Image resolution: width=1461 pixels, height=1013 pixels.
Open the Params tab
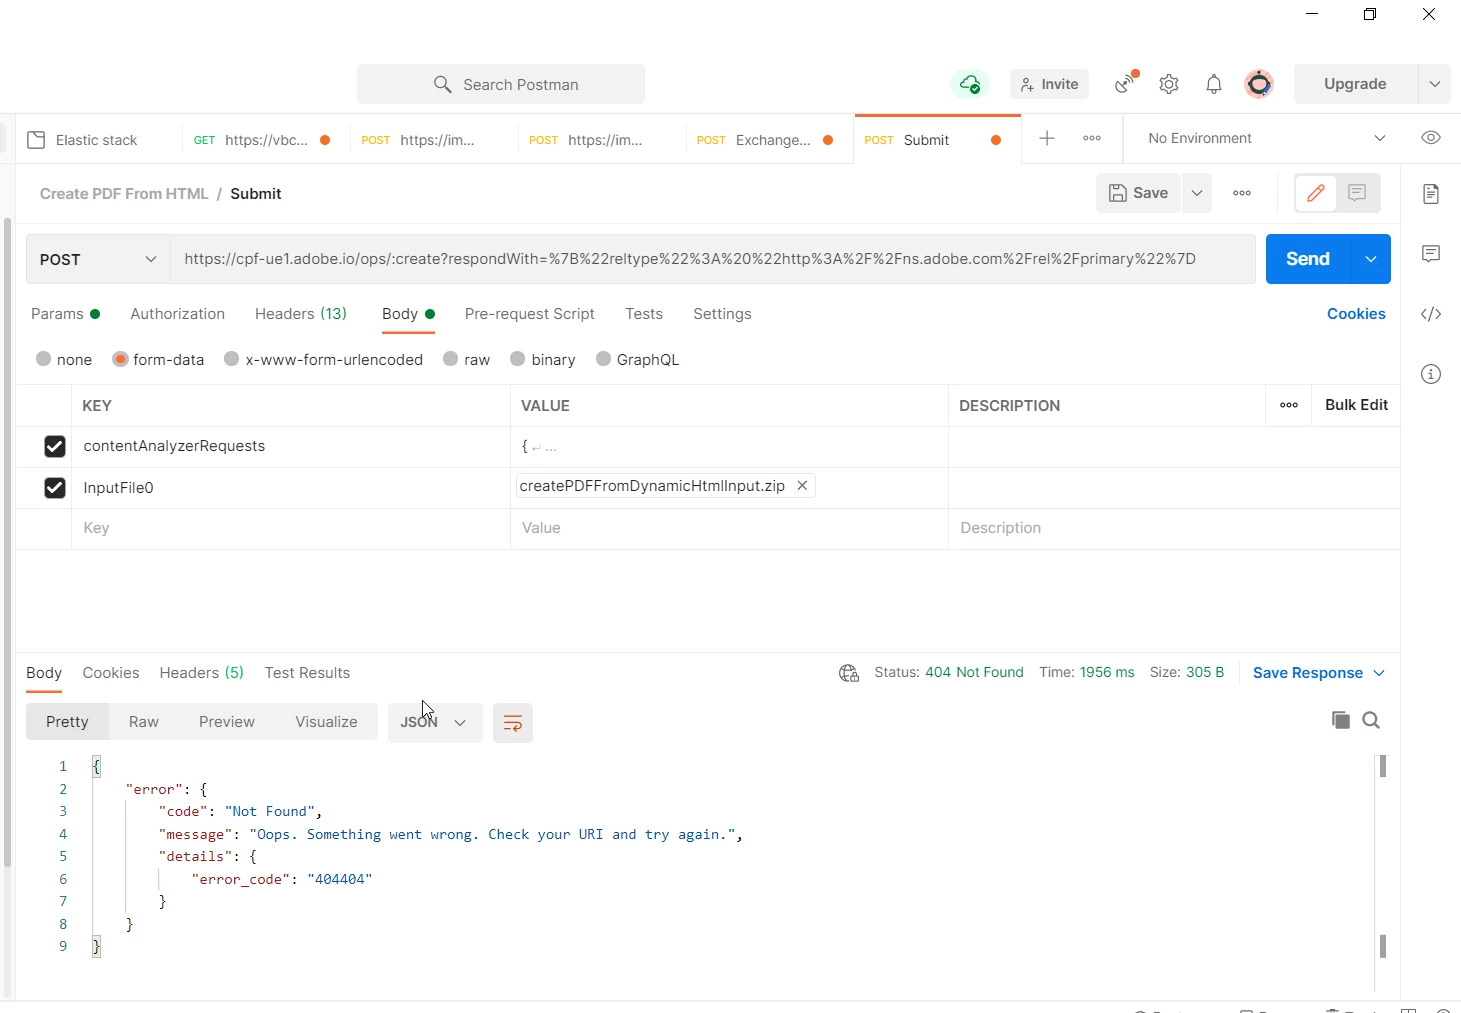pyautogui.click(x=65, y=314)
